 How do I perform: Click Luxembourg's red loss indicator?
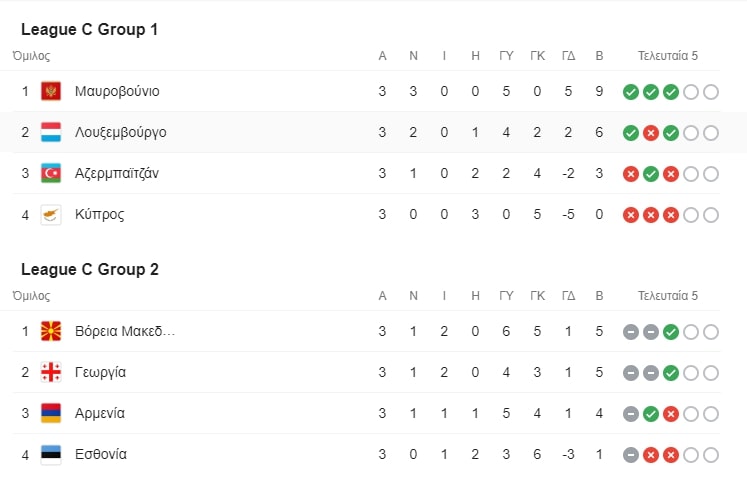650,133
